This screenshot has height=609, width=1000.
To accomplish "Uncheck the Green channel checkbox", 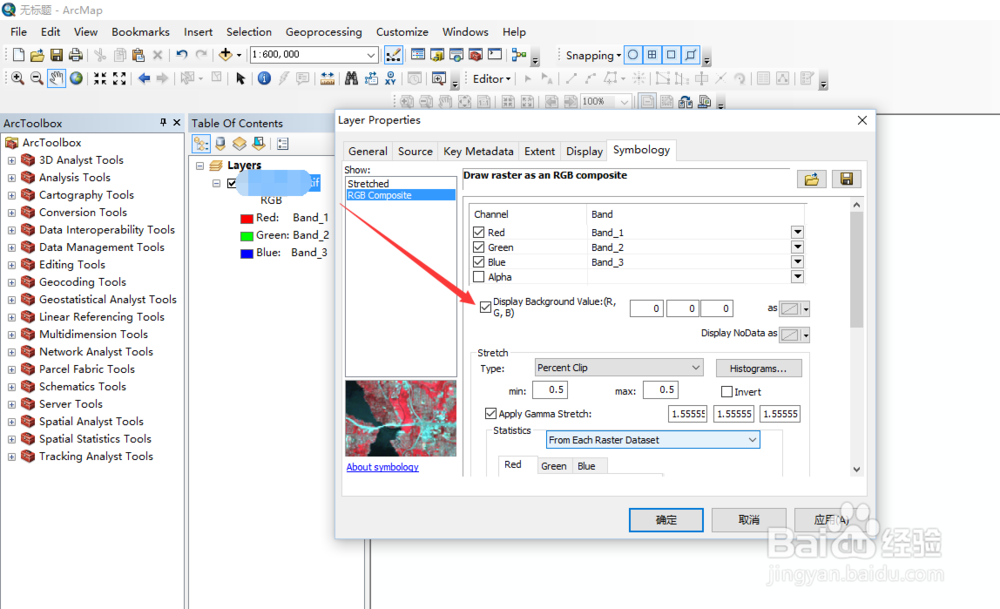I will click(479, 247).
